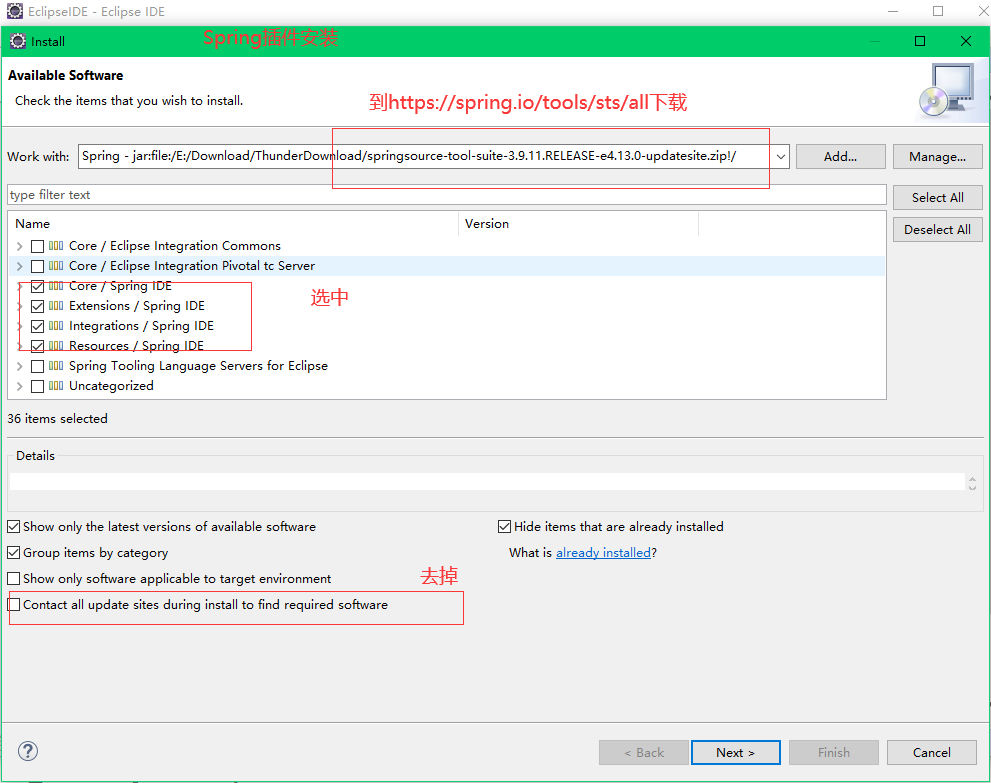Click category icon beside Core / Eclipse Integration Commons
Screen dimensions: 991x783
(56, 246)
